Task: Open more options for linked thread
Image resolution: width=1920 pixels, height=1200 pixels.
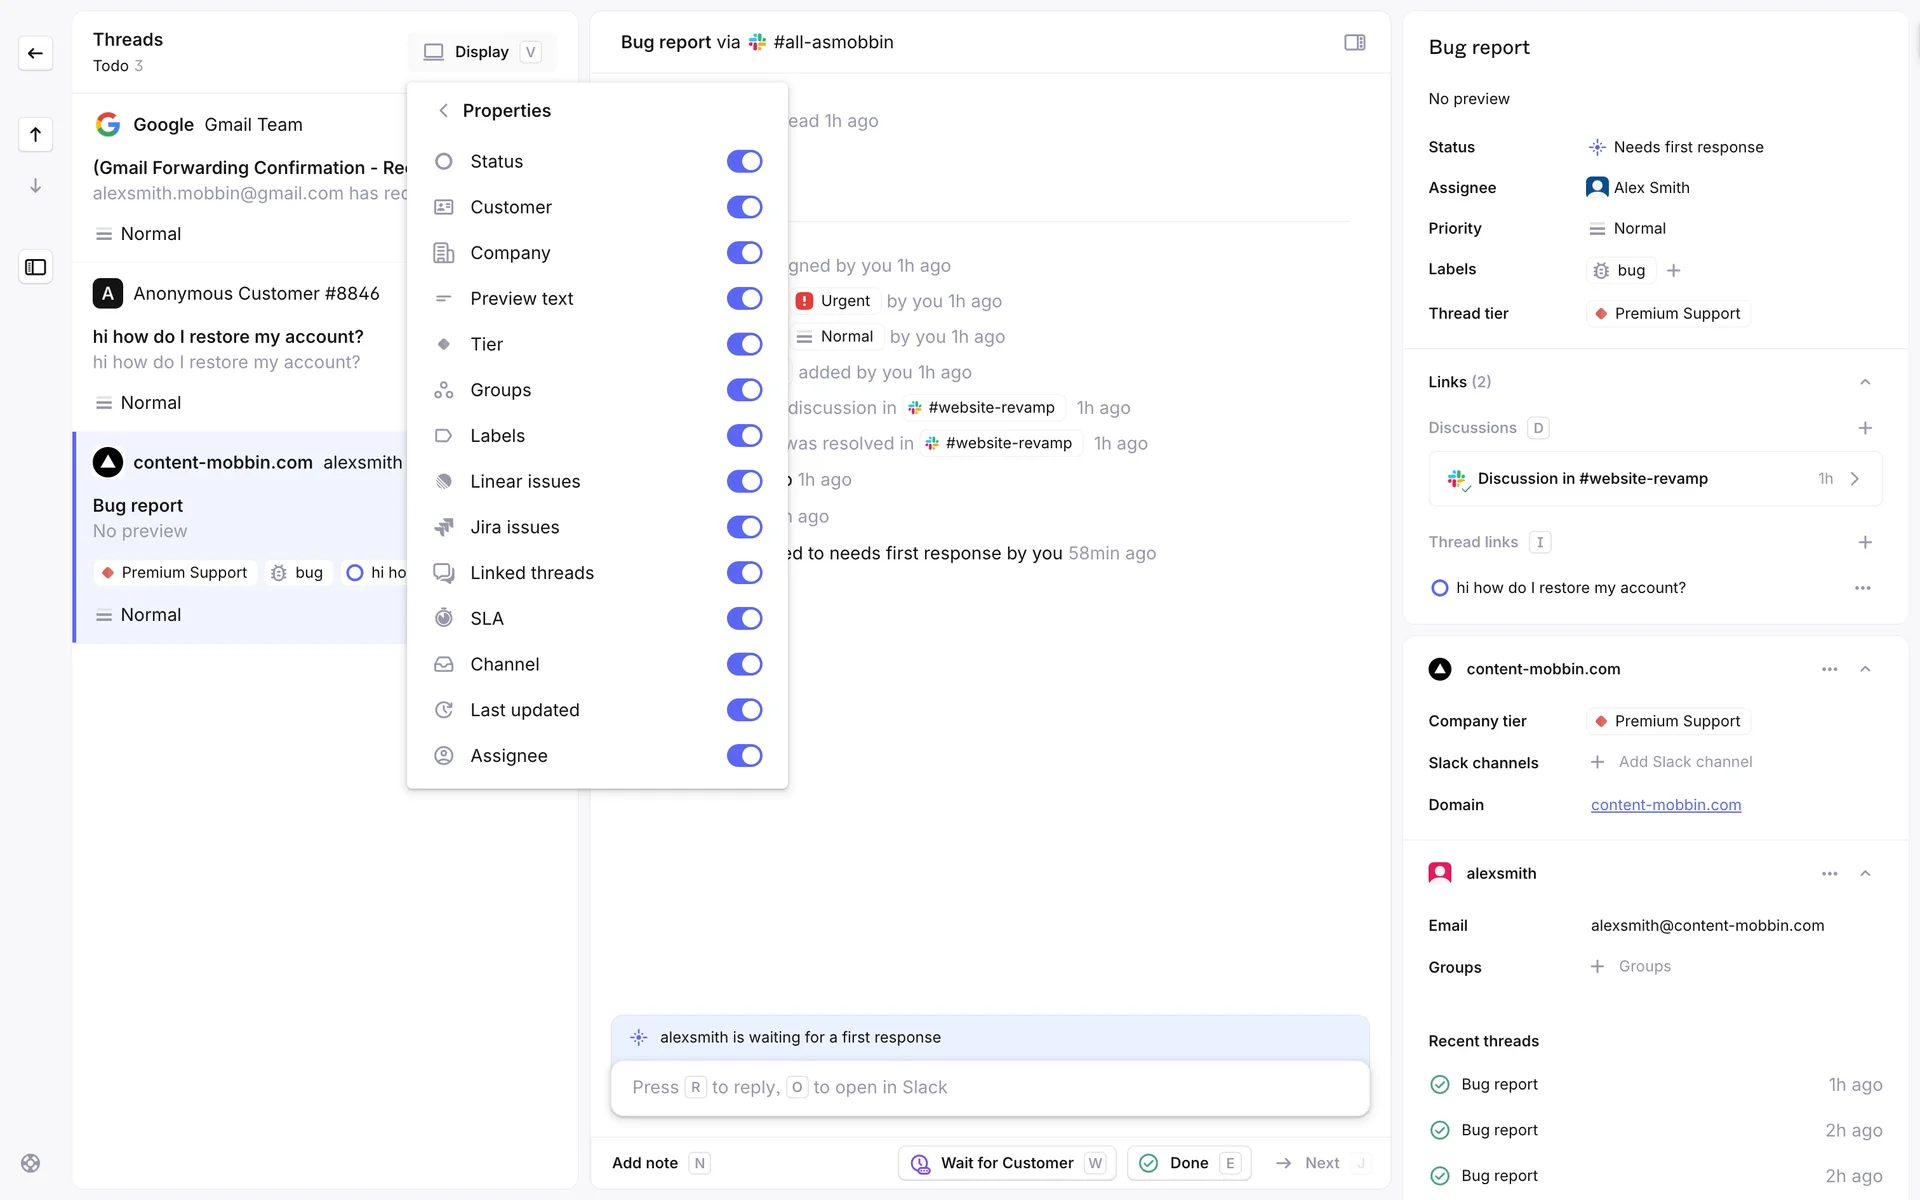Action: 1862,588
